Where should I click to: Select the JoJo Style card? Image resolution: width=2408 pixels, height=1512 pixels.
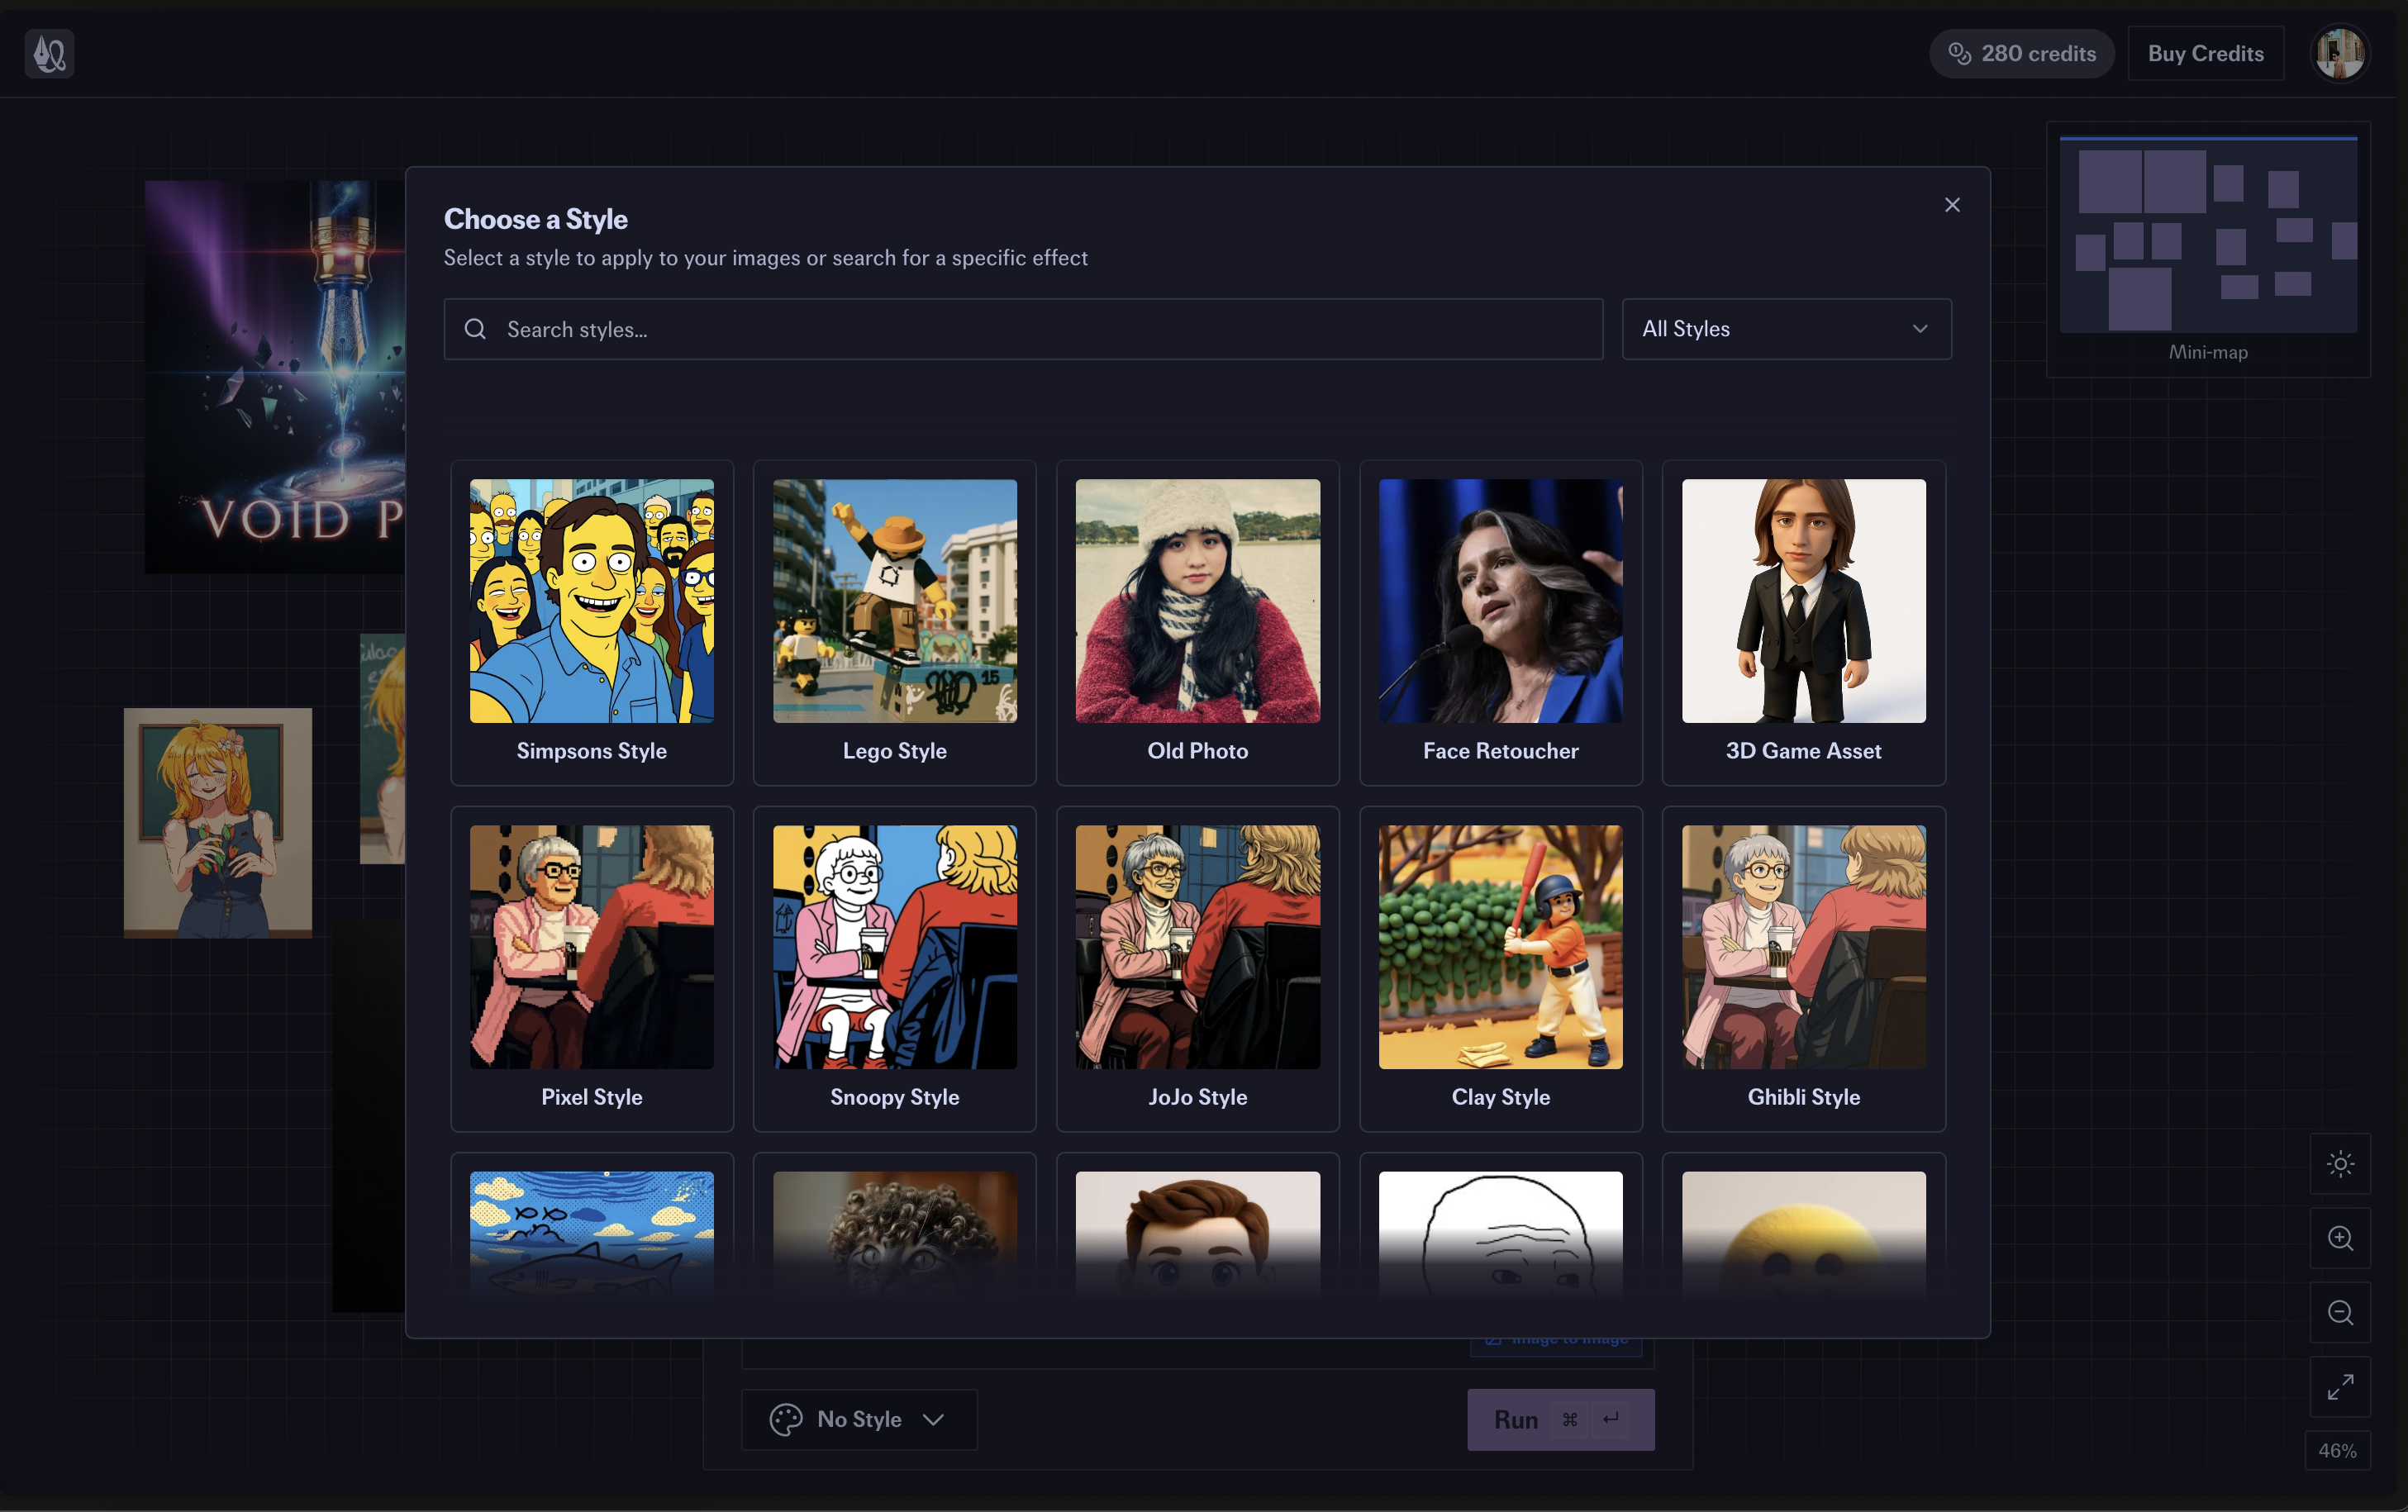(1197, 969)
